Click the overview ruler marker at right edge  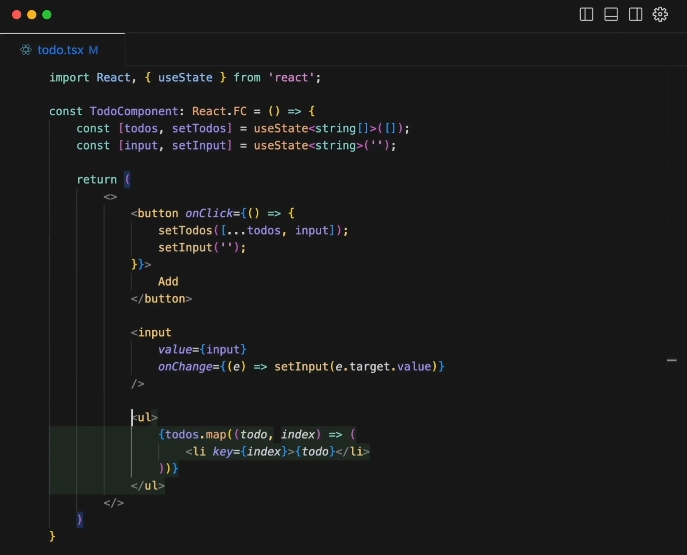click(x=673, y=358)
